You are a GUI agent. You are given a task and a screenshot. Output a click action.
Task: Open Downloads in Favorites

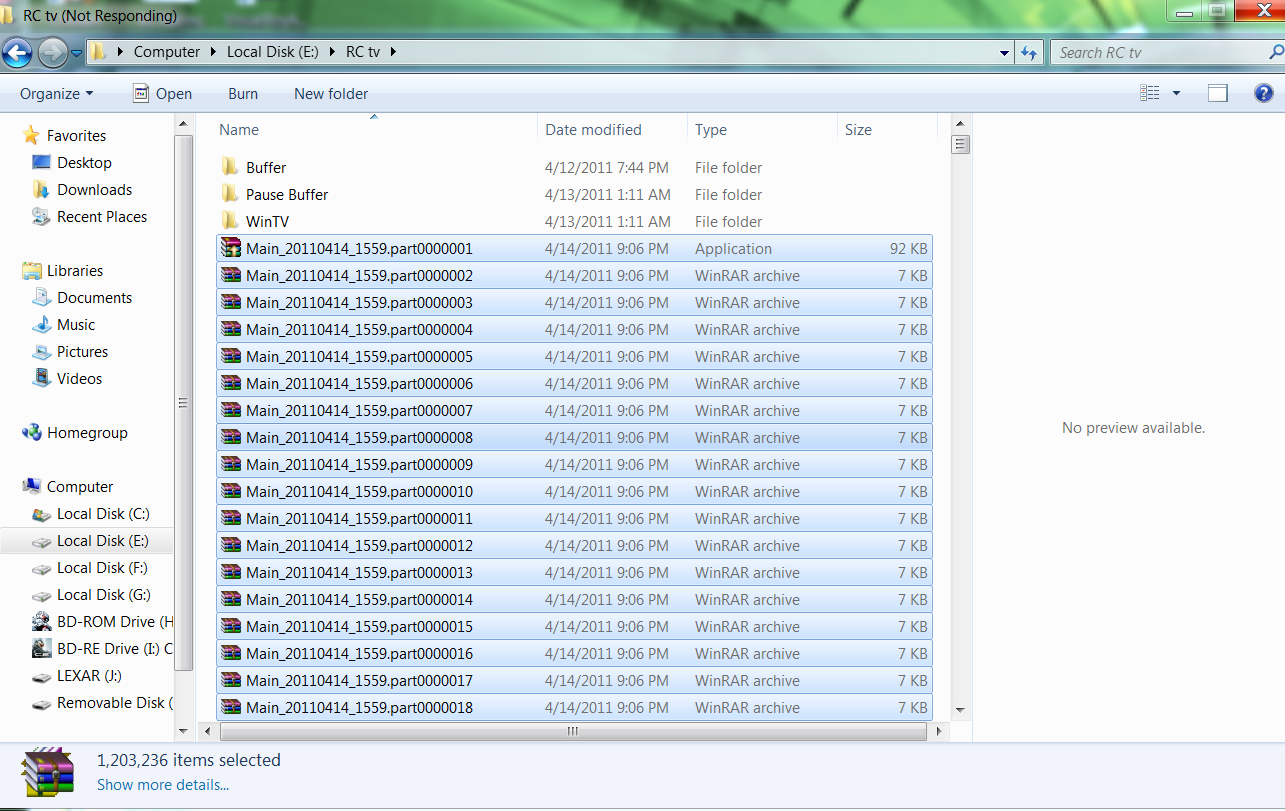pyautogui.click(x=94, y=189)
